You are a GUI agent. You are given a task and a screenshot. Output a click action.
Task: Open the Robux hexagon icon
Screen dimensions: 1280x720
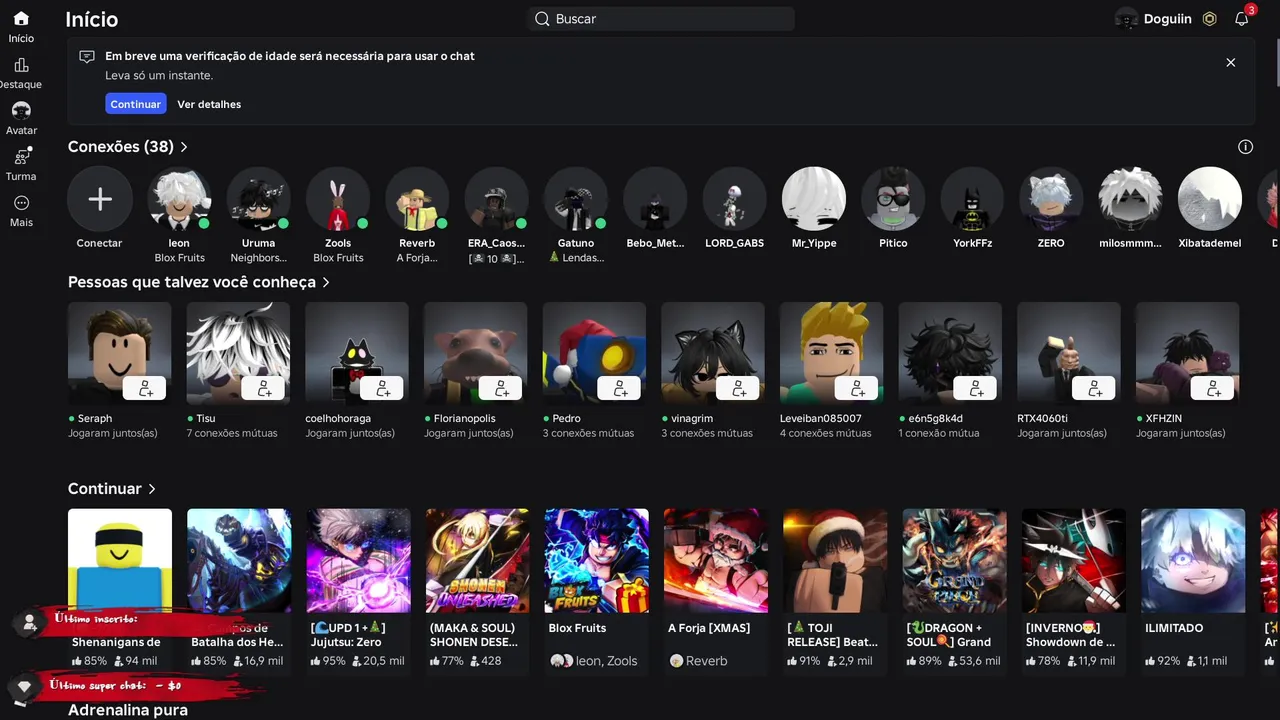pyautogui.click(x=1209, y=19)
